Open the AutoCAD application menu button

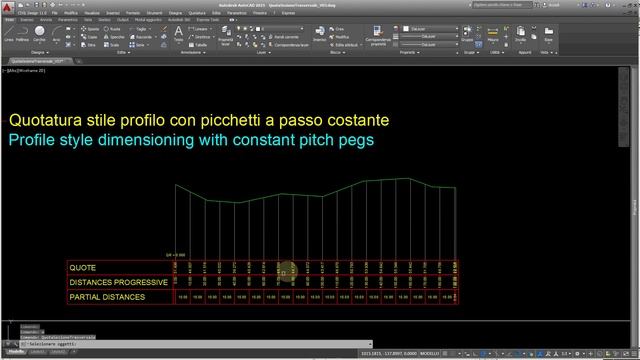(x=8, y=7)
